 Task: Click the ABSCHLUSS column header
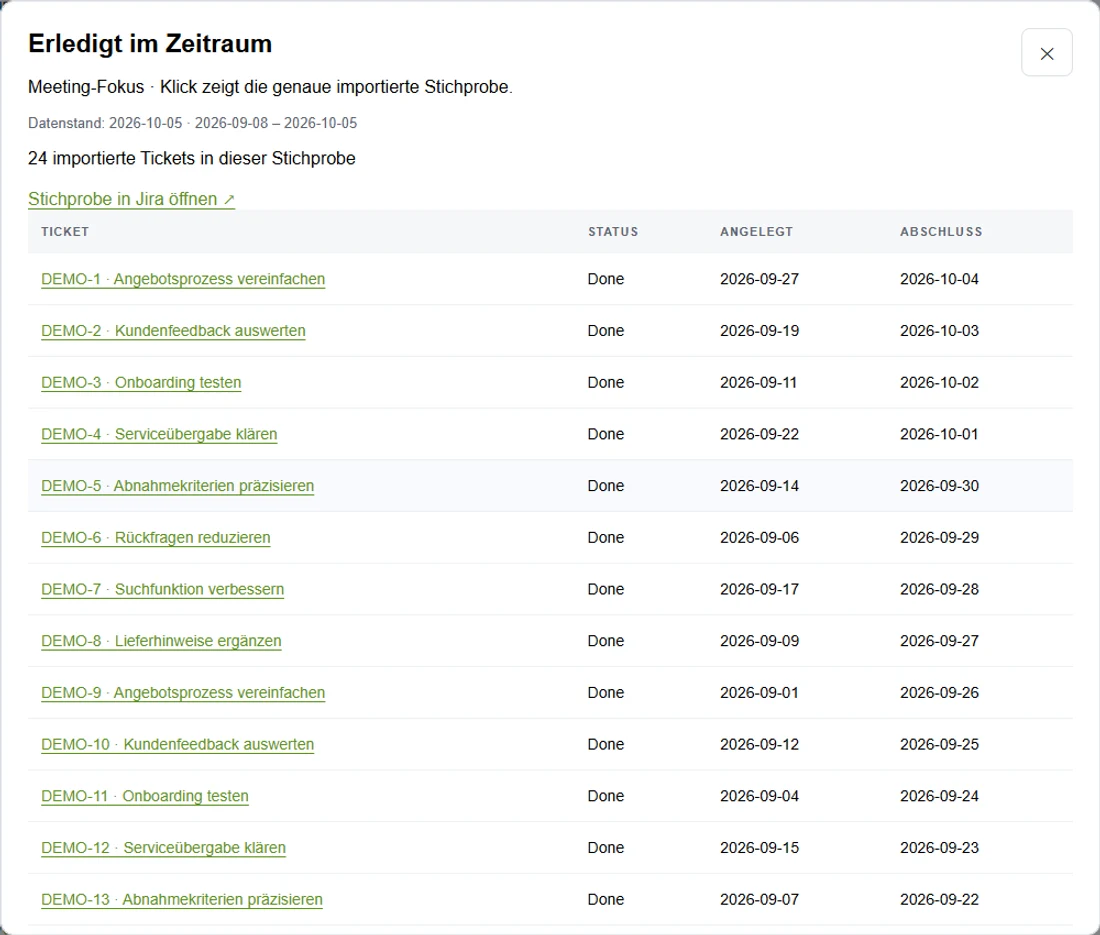941,231
